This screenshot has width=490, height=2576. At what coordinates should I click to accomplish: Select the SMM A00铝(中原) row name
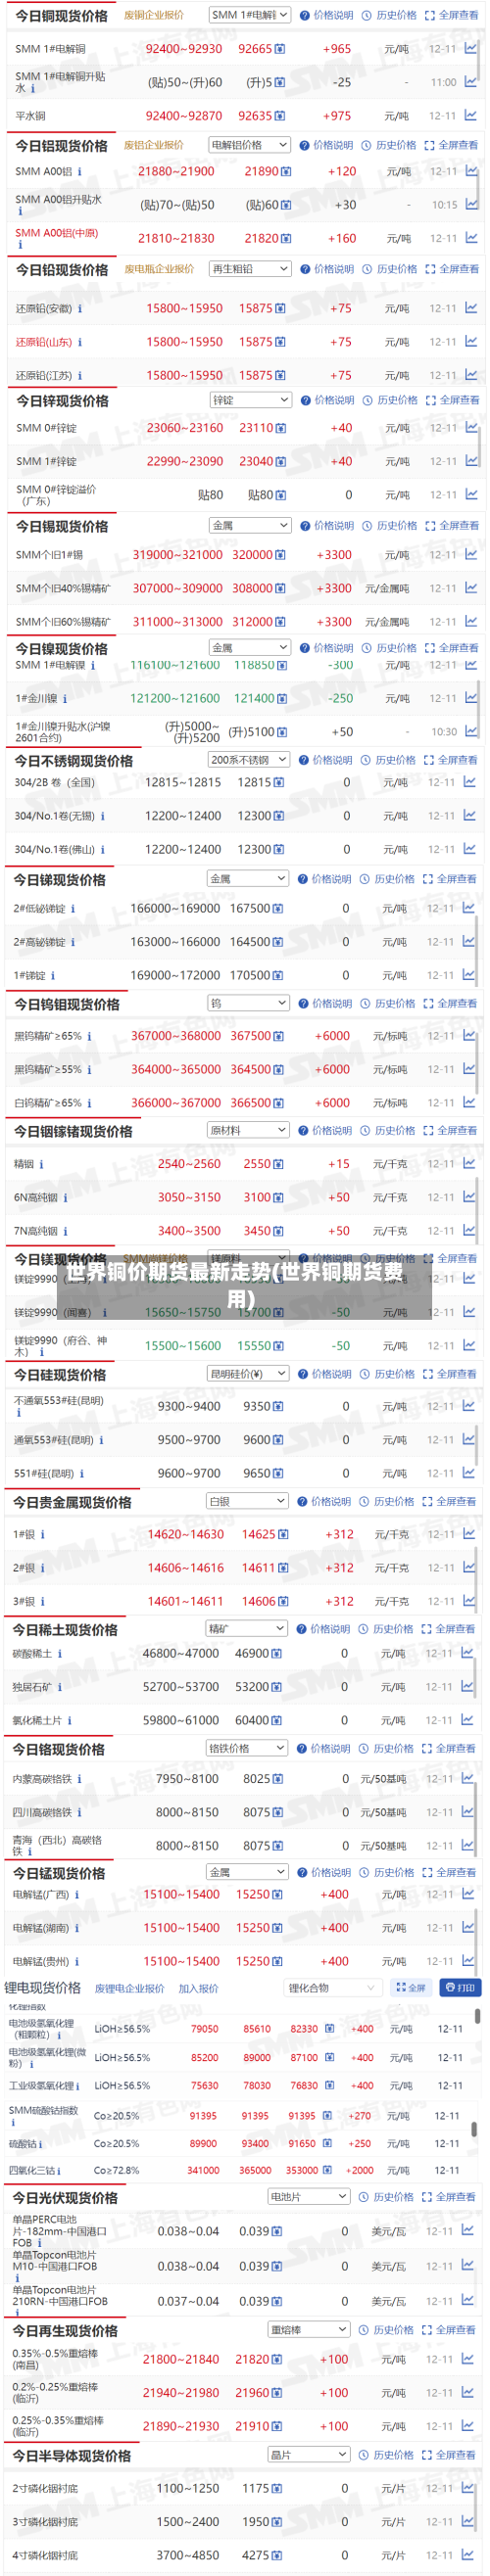[x=57, y=233]
